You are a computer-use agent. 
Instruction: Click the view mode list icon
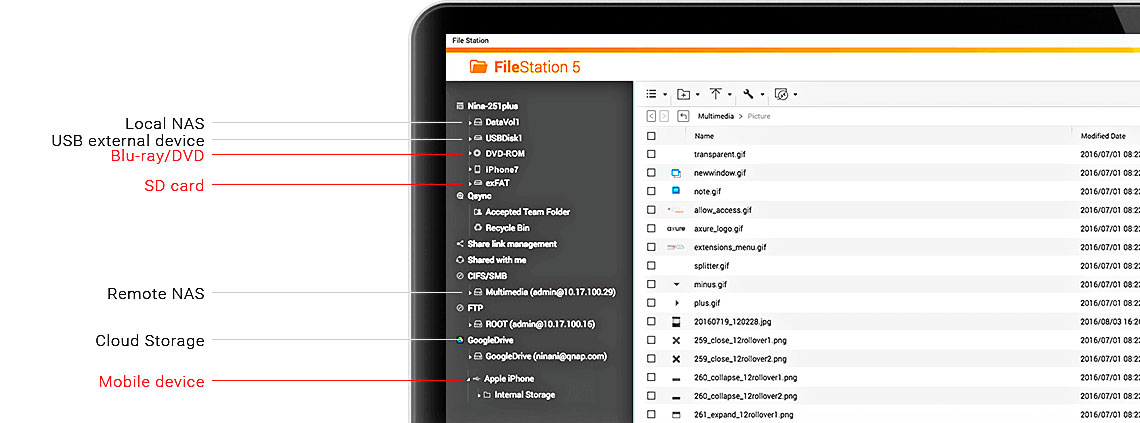[x=651, y=94]
